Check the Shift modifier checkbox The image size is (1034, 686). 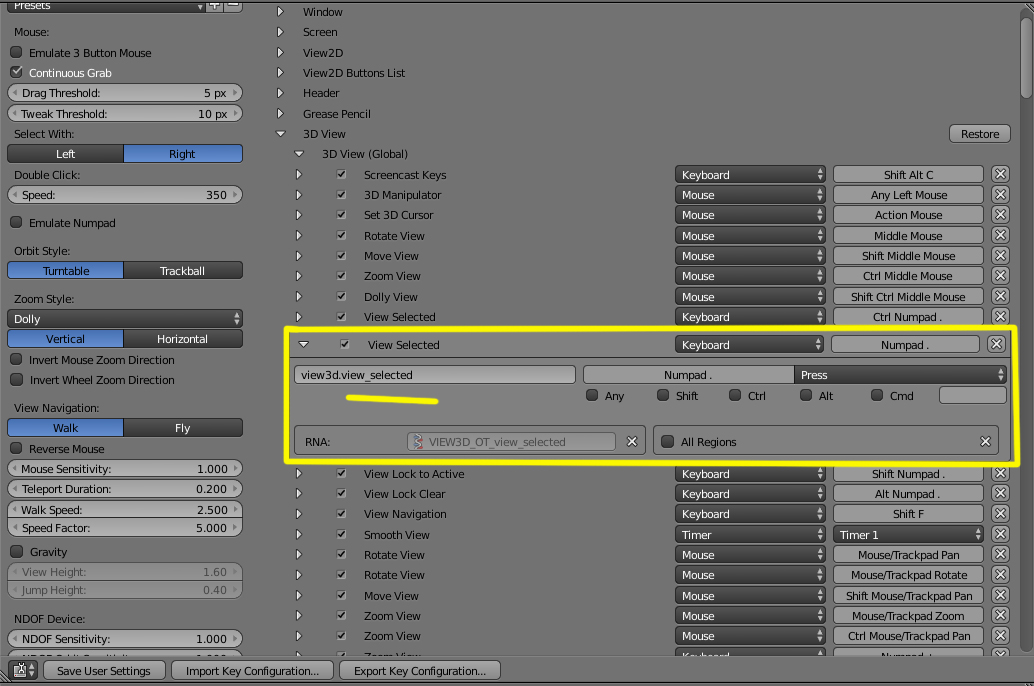click(663, 395)
